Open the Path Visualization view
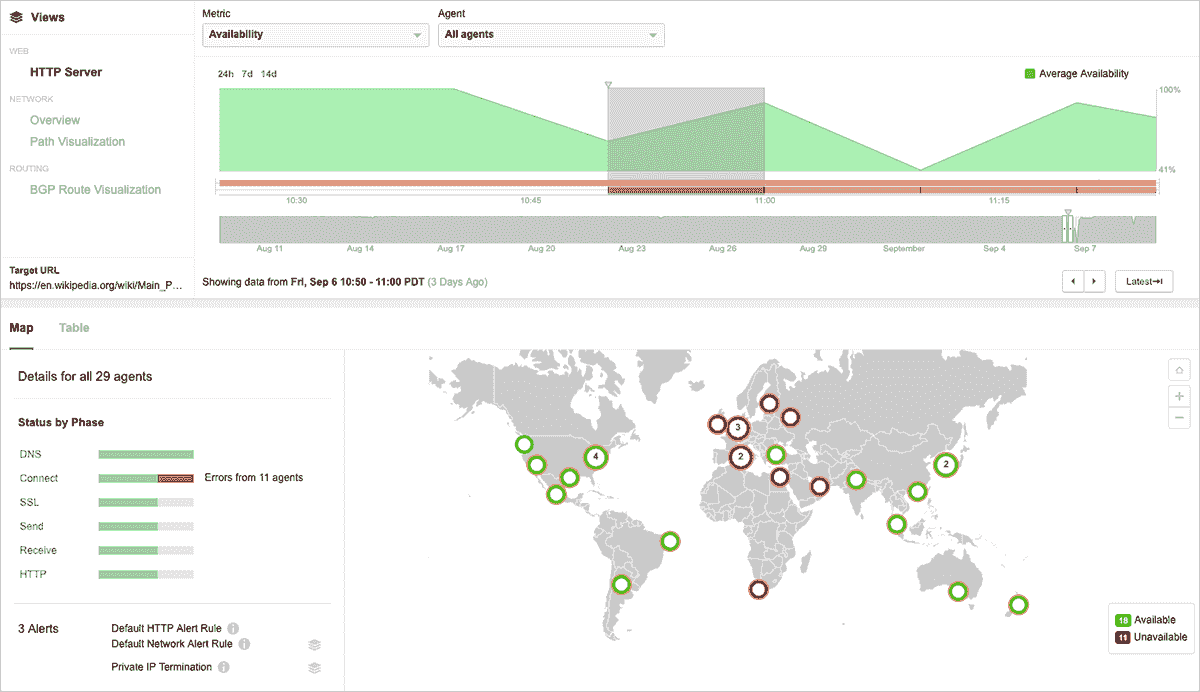Image resolution: width=1200 pixels, height=692 pixels. pos(77,142)
